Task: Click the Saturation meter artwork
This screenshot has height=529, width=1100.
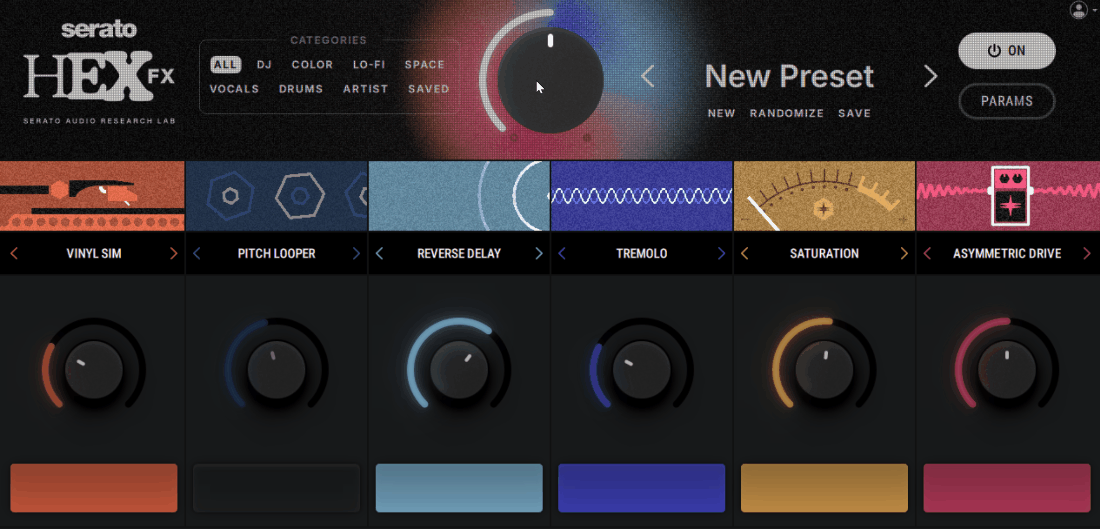Action: [824, 196]
